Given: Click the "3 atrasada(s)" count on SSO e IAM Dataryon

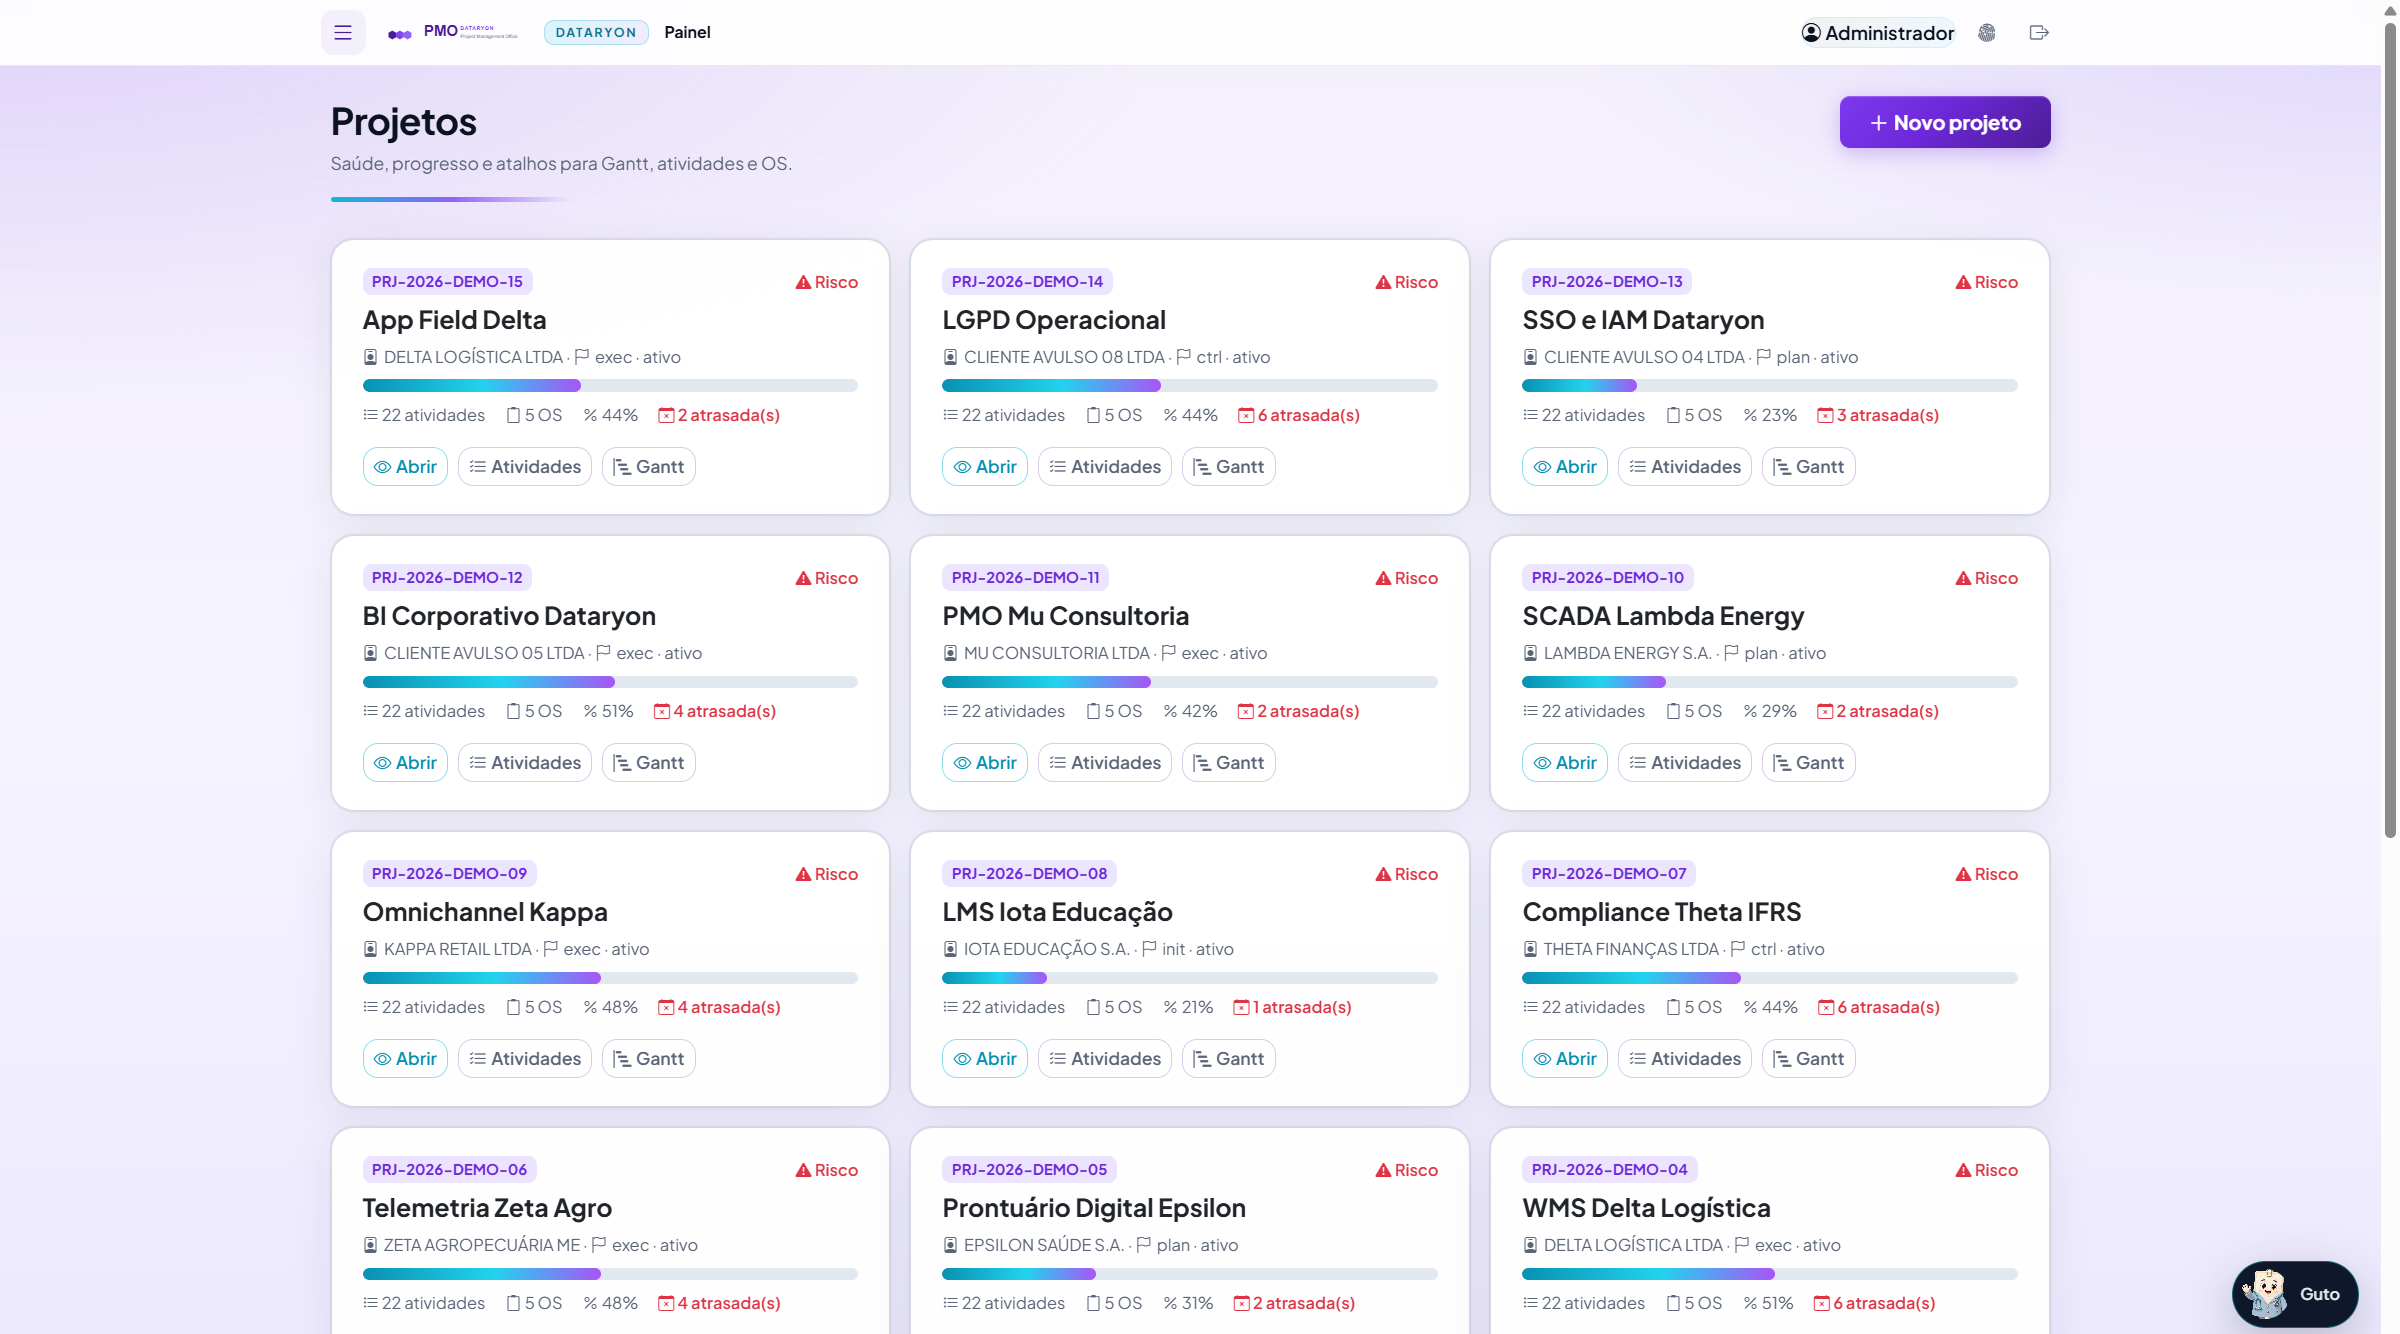Looking at the screenshot, I should [1878, 415].
